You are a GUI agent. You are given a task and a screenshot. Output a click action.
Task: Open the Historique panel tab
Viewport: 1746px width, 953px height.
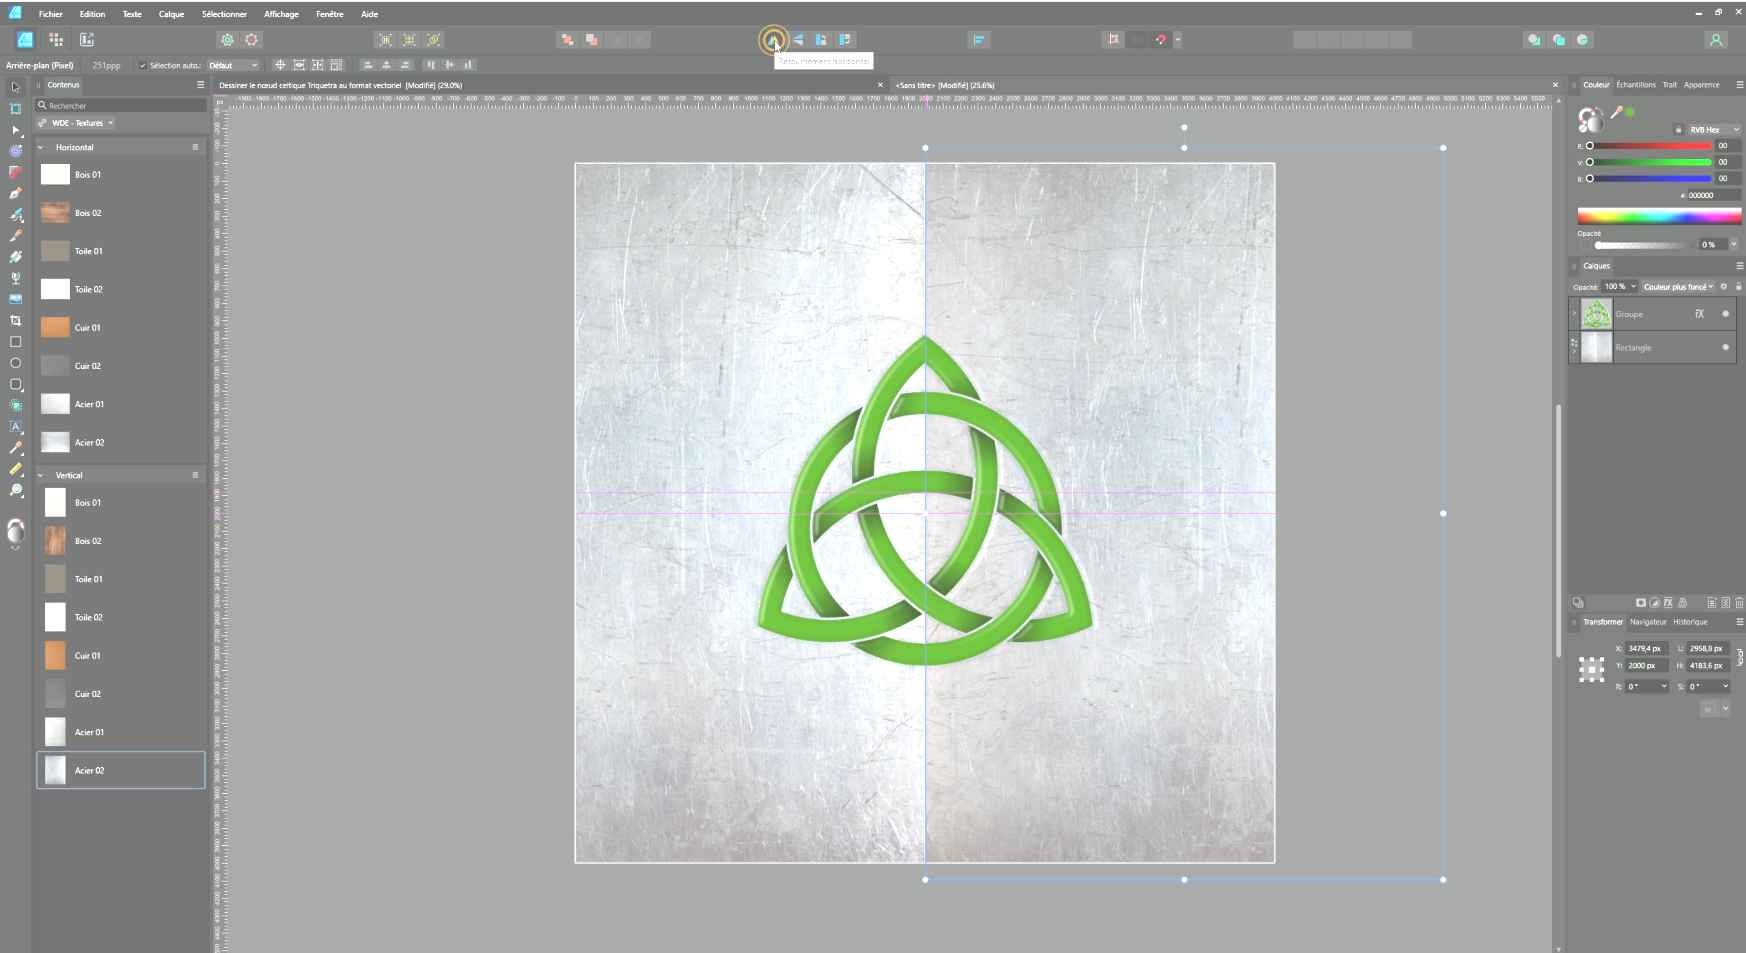[x=1690, y=622]
